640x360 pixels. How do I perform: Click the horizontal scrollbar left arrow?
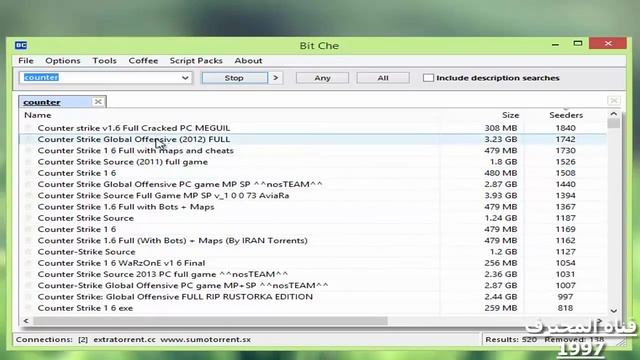point(26,321)
